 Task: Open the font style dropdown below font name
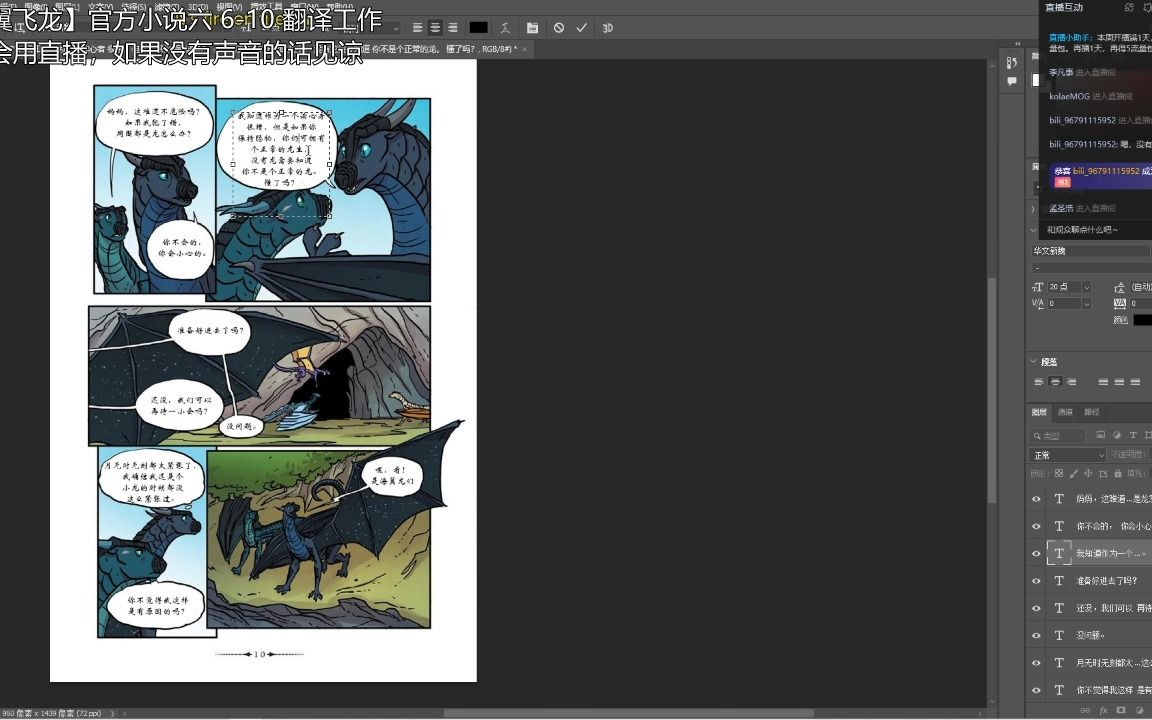click(x=1091, y=267)
